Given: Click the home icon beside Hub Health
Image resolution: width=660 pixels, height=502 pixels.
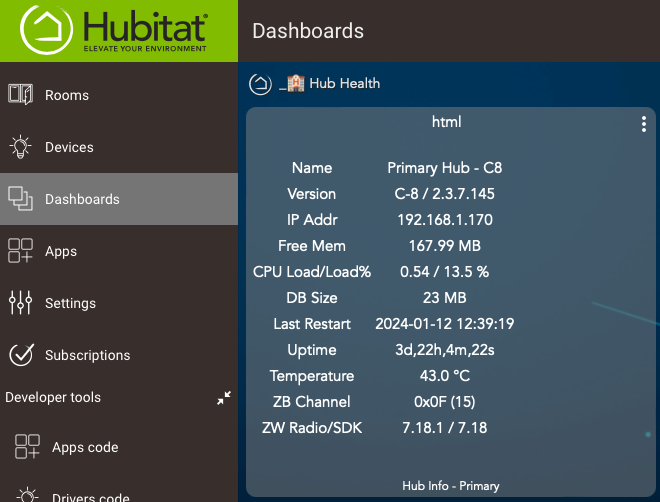Looking at the screenshot, I should tap(260, 84).
